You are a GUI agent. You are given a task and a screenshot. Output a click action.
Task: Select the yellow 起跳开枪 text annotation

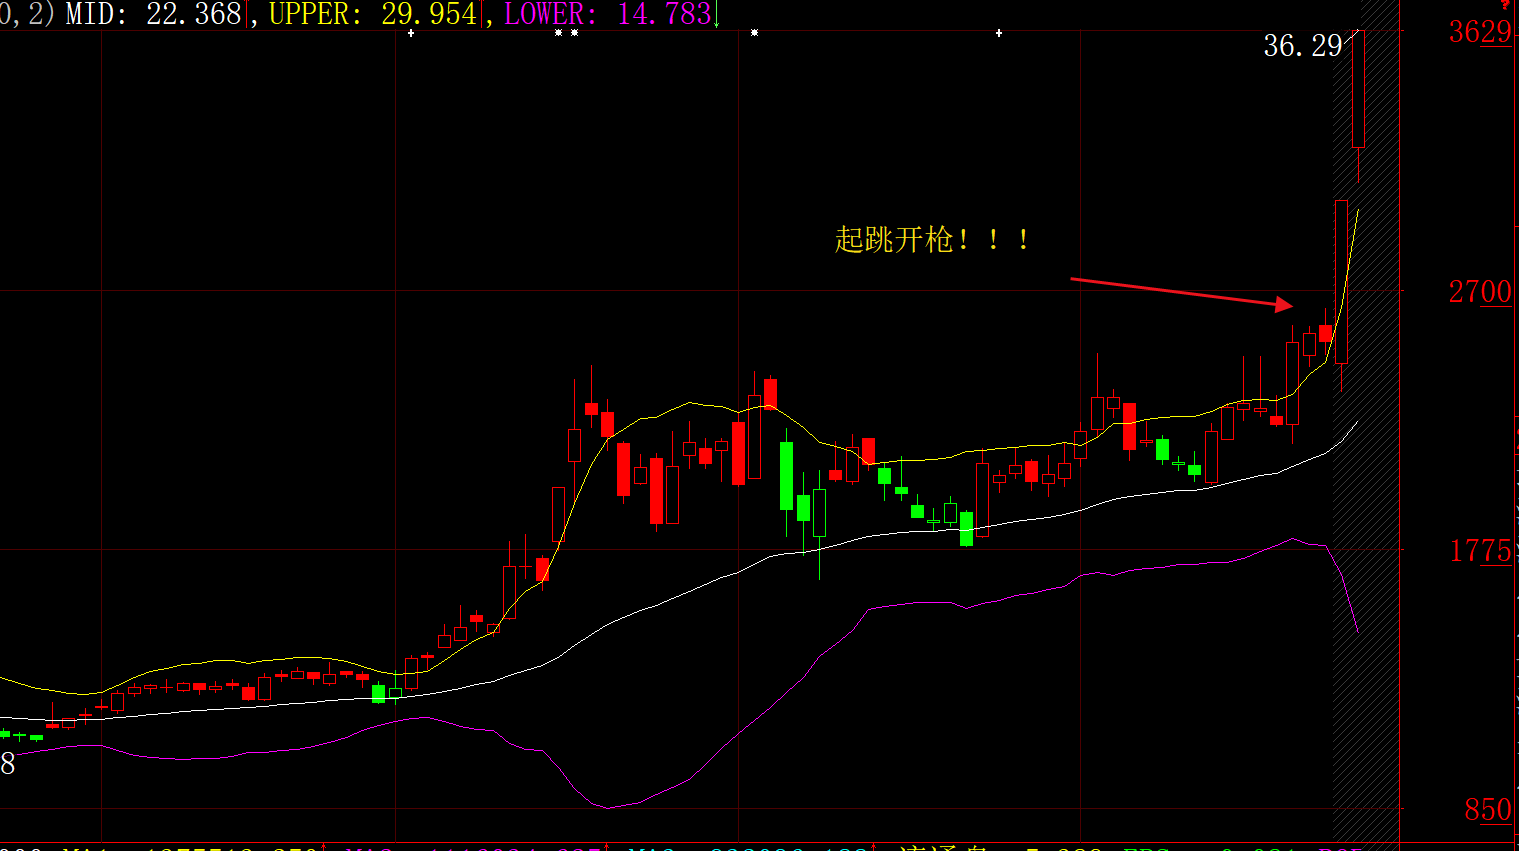(x=932, y=240)
